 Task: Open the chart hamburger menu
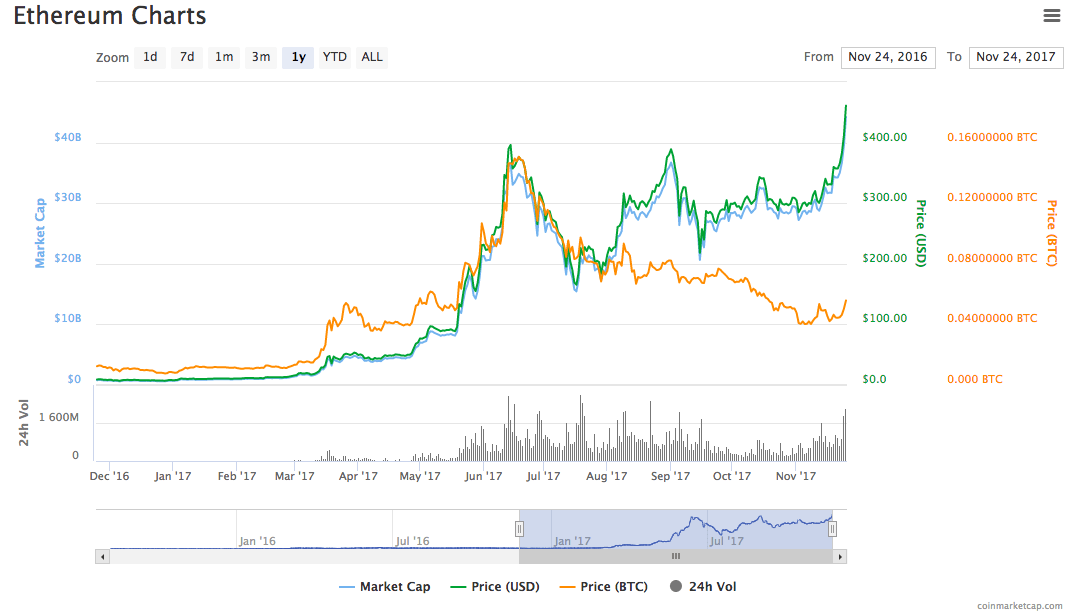click(x=1051, y=15)
